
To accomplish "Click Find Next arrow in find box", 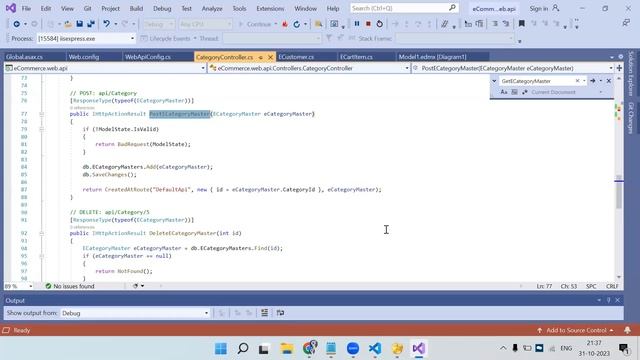I will pos(593,81).
